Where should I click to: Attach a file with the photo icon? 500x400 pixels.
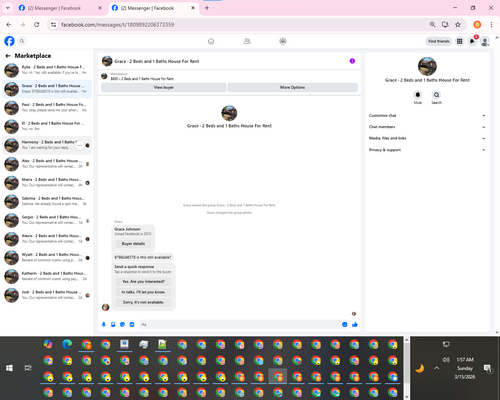(113, 324)
